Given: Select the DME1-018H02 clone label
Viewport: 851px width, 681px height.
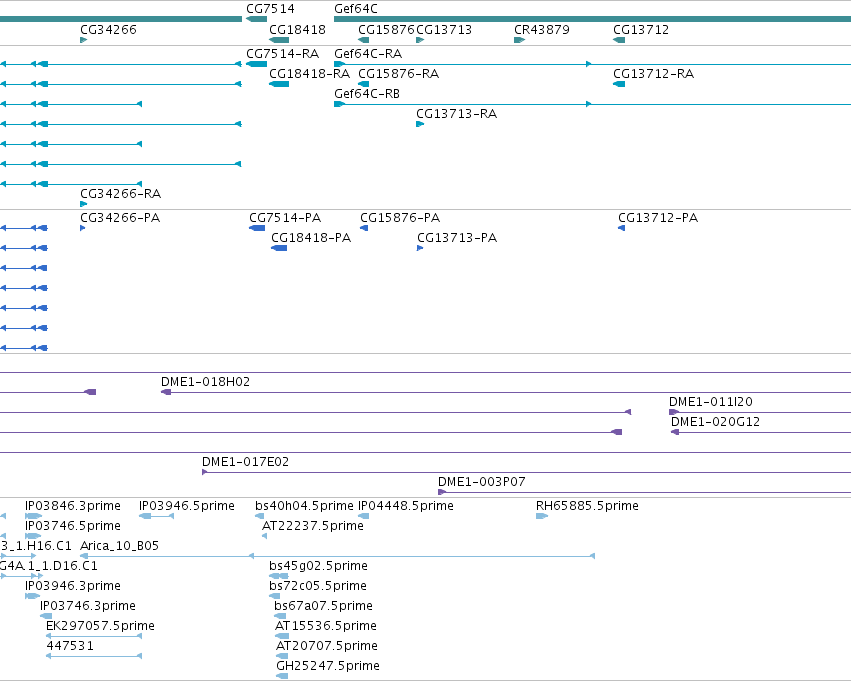Looking at the screenshot, I should pos(206,381).
